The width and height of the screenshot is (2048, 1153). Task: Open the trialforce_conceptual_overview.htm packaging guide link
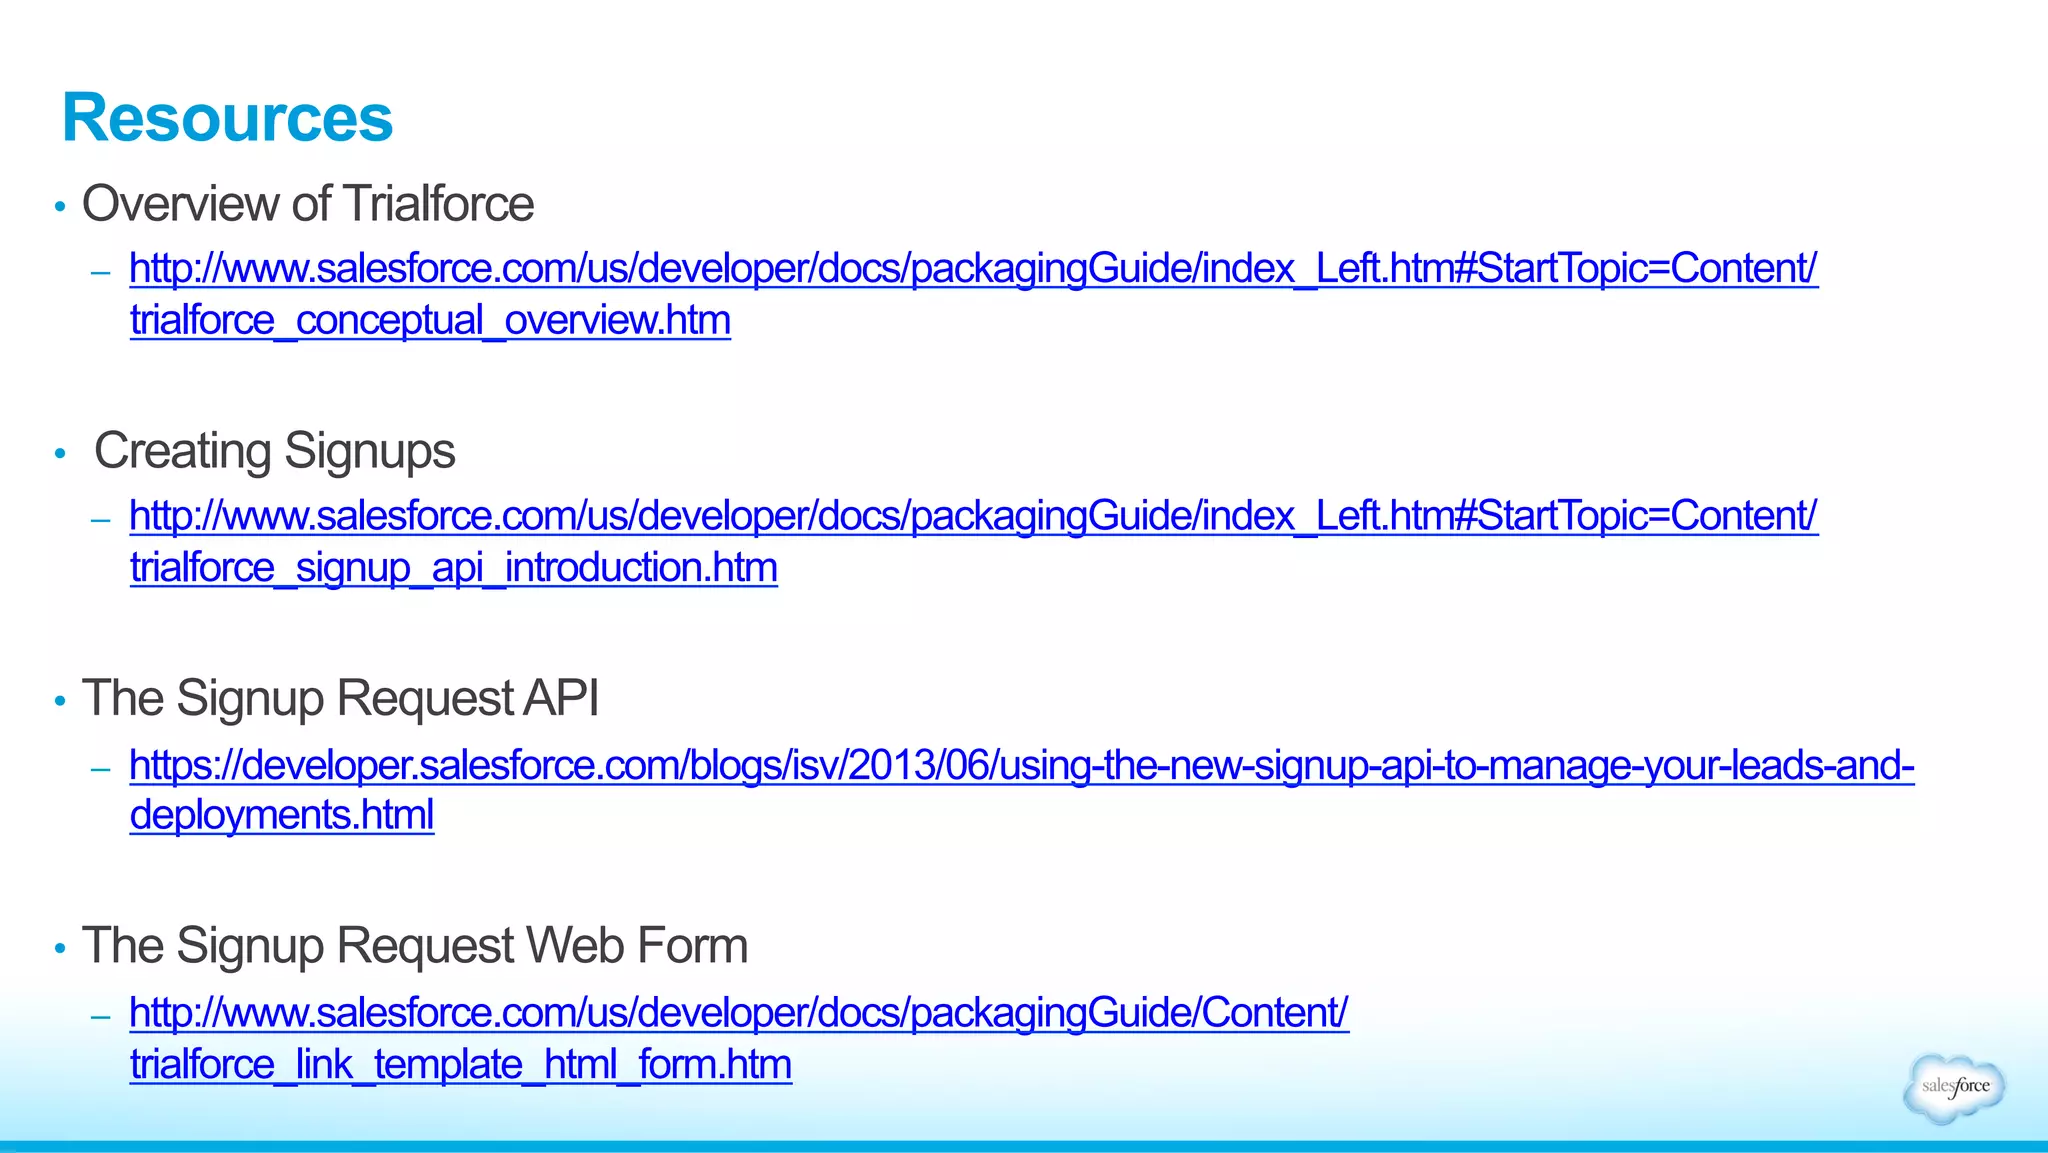pyautogui.click(x=973, y=294)
